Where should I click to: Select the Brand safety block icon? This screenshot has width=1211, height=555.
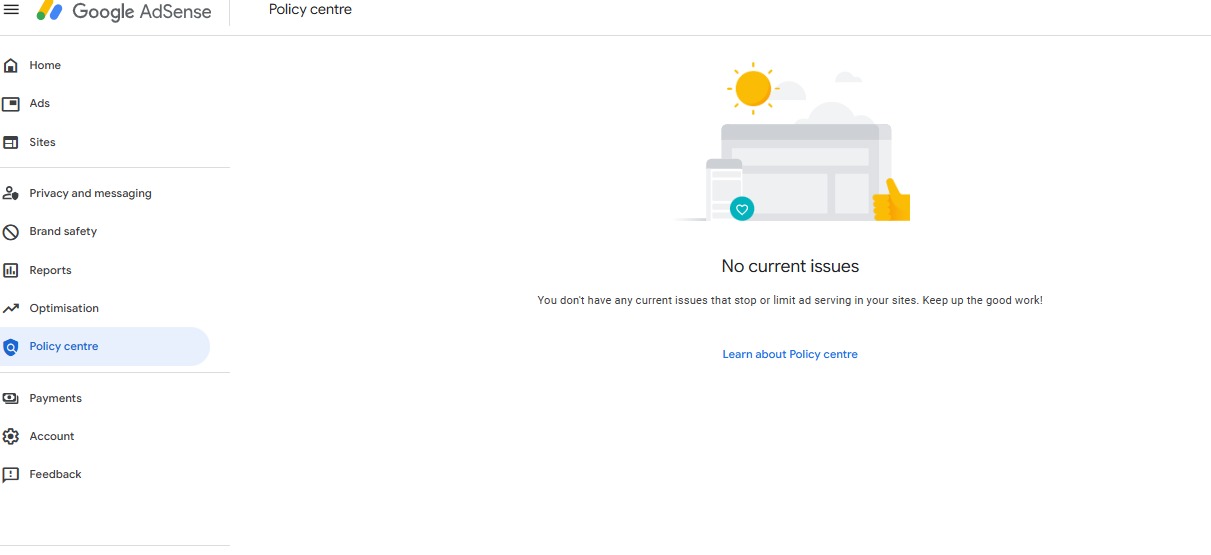click(11, 232)
